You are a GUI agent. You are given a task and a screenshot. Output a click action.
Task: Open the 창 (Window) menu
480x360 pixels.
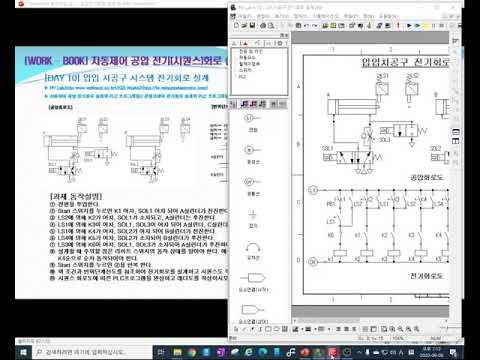[x=369, y=16]
